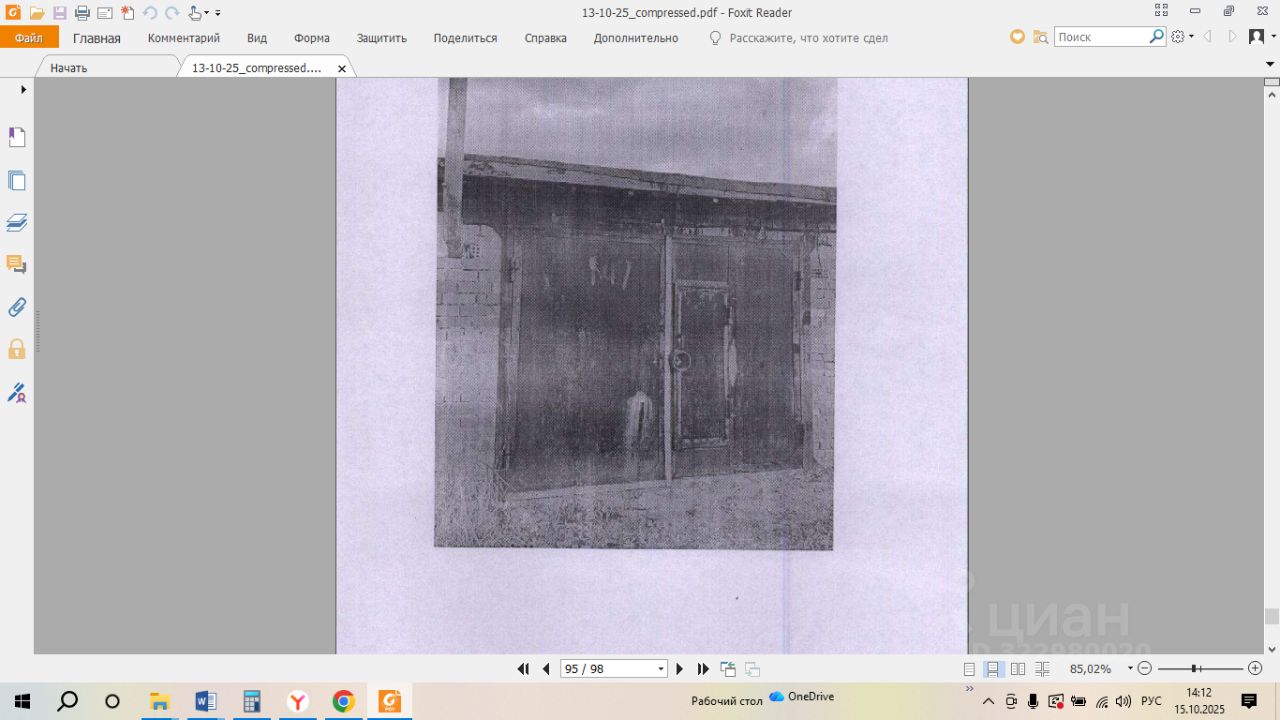Open the Comments panel icon in sidebar
This screenshot has height=720, width=1280.
17,264
